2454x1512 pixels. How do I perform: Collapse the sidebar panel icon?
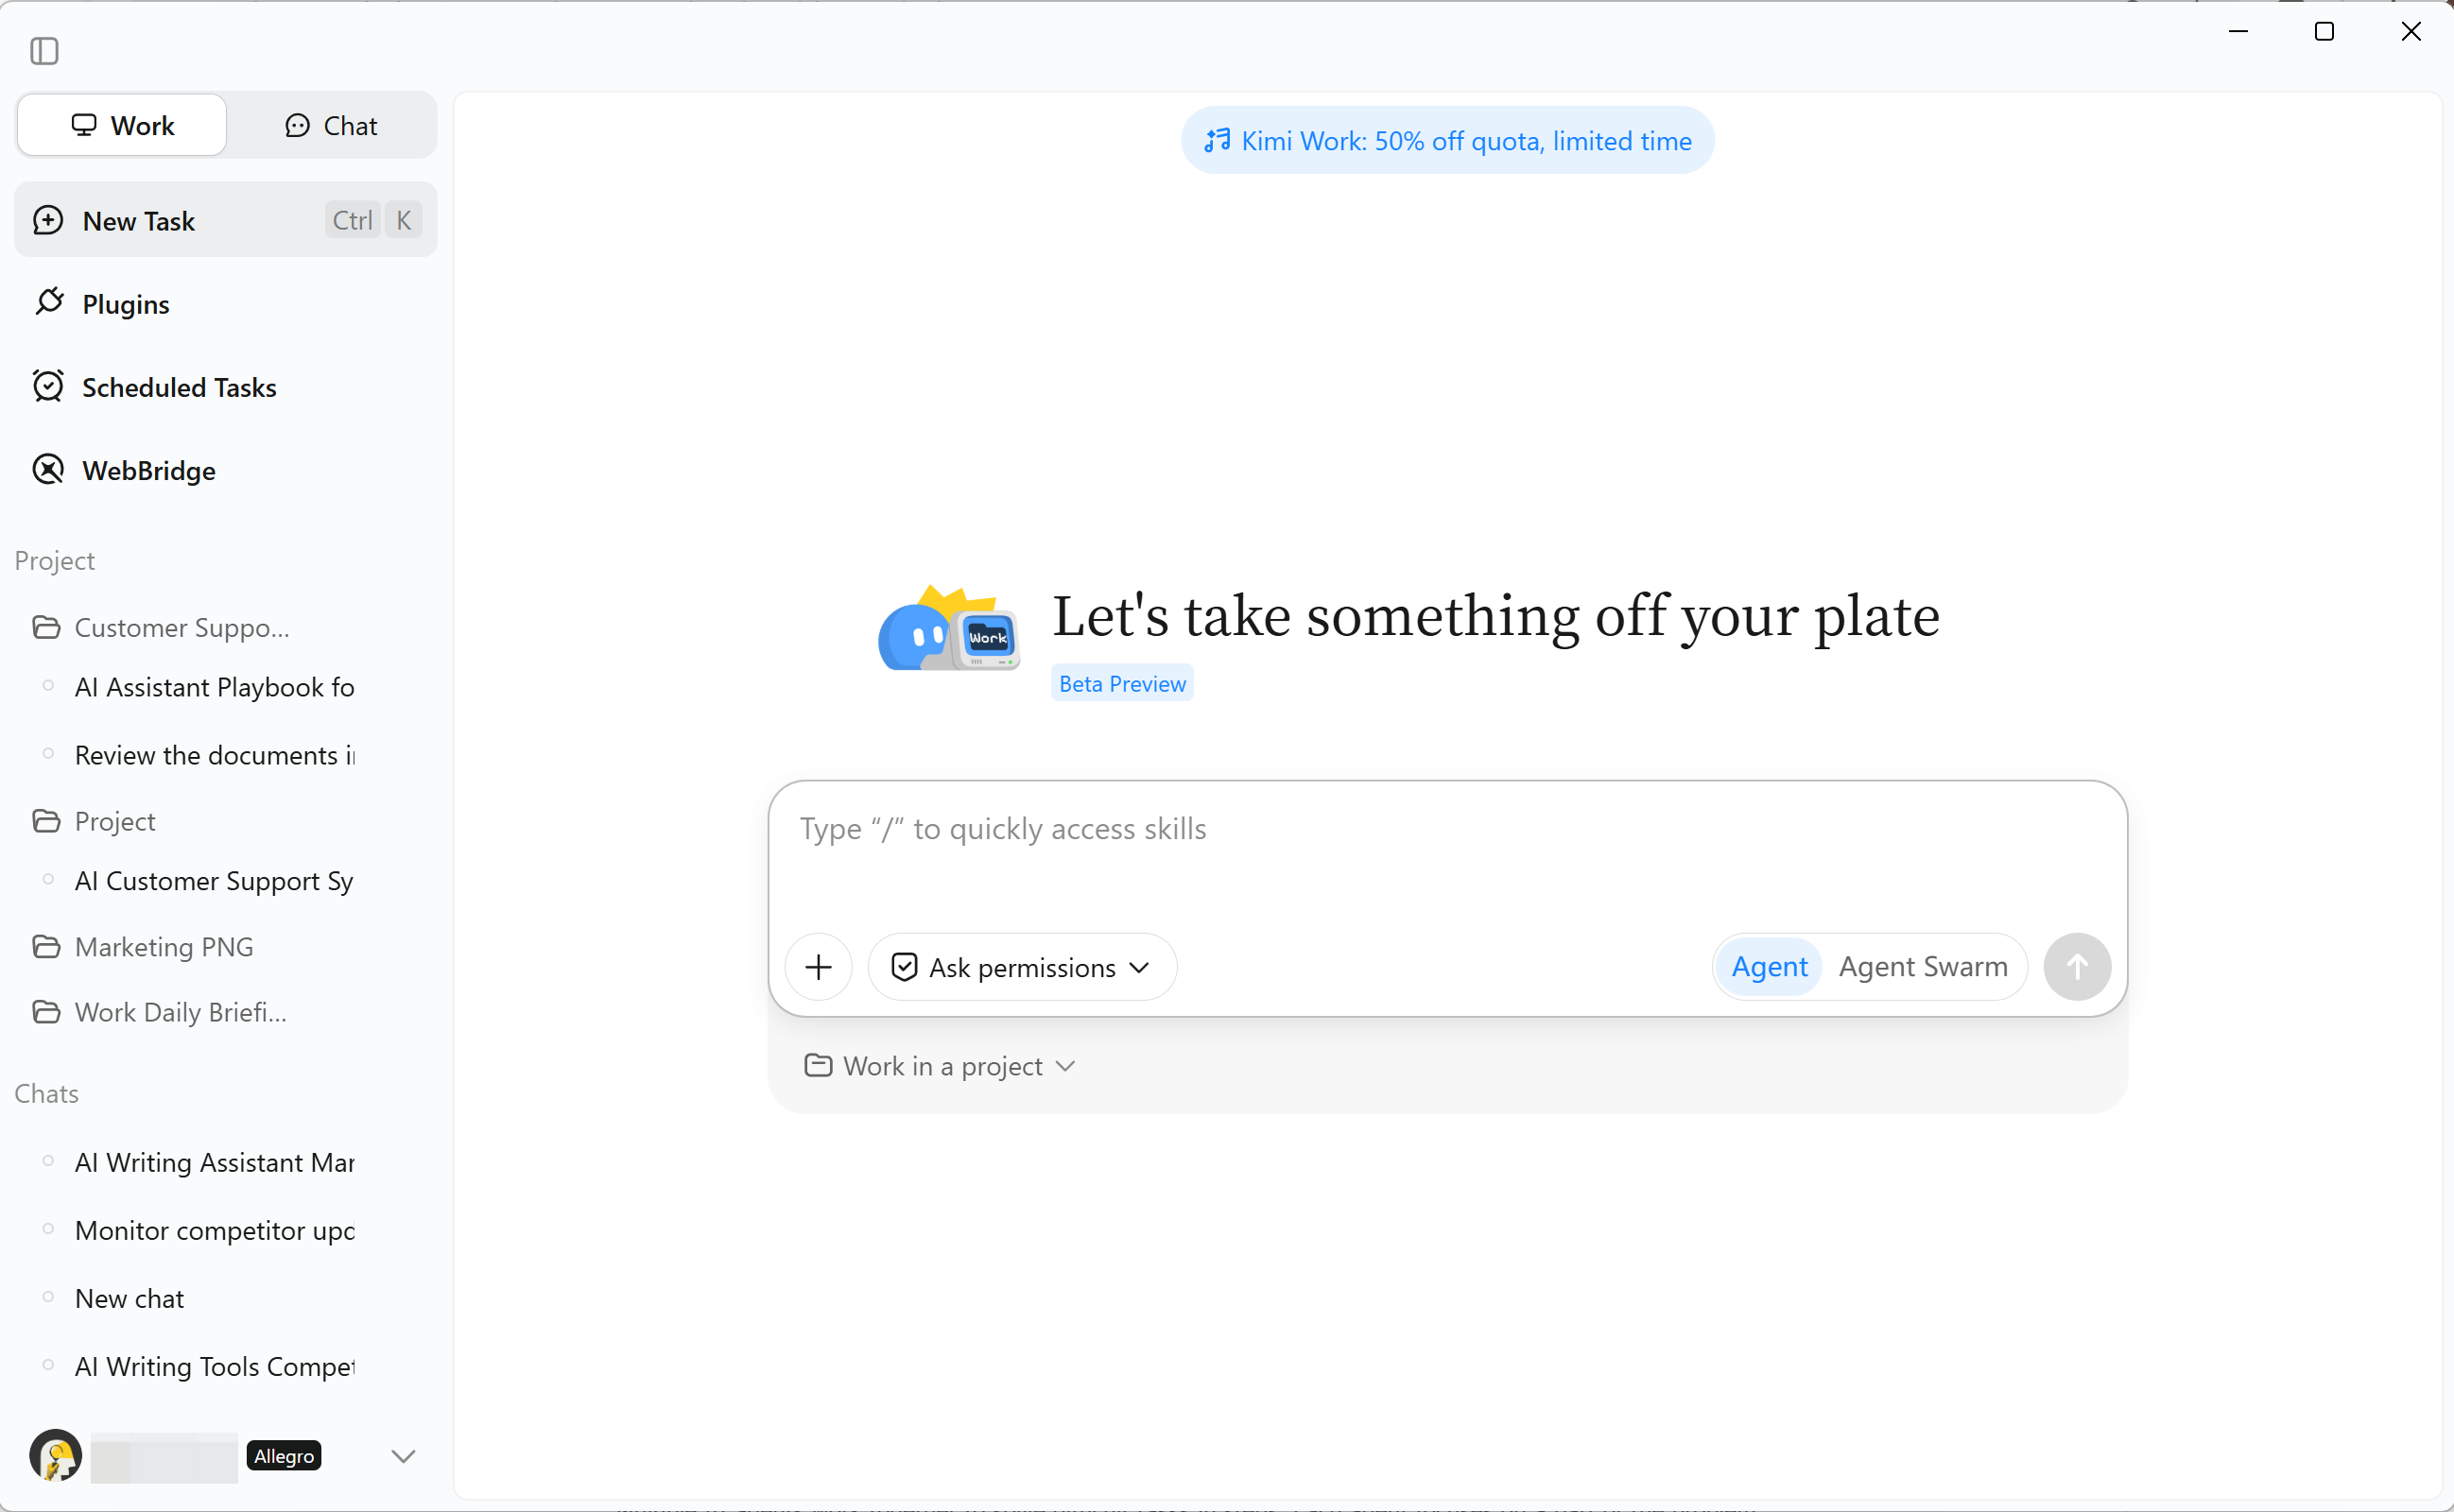[x=44, y=50]
